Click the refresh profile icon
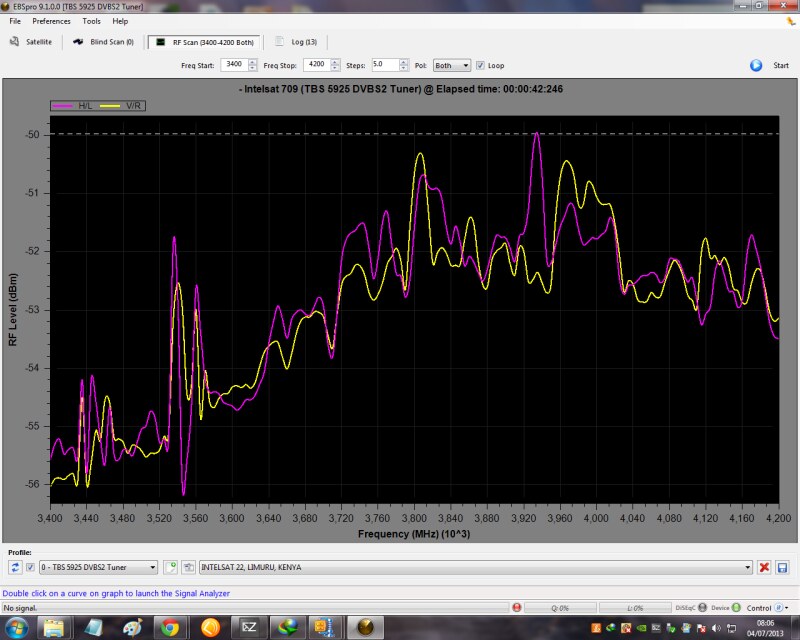This screenshot has height=640, width=800. pyautogui.click(x=15, y=567)
